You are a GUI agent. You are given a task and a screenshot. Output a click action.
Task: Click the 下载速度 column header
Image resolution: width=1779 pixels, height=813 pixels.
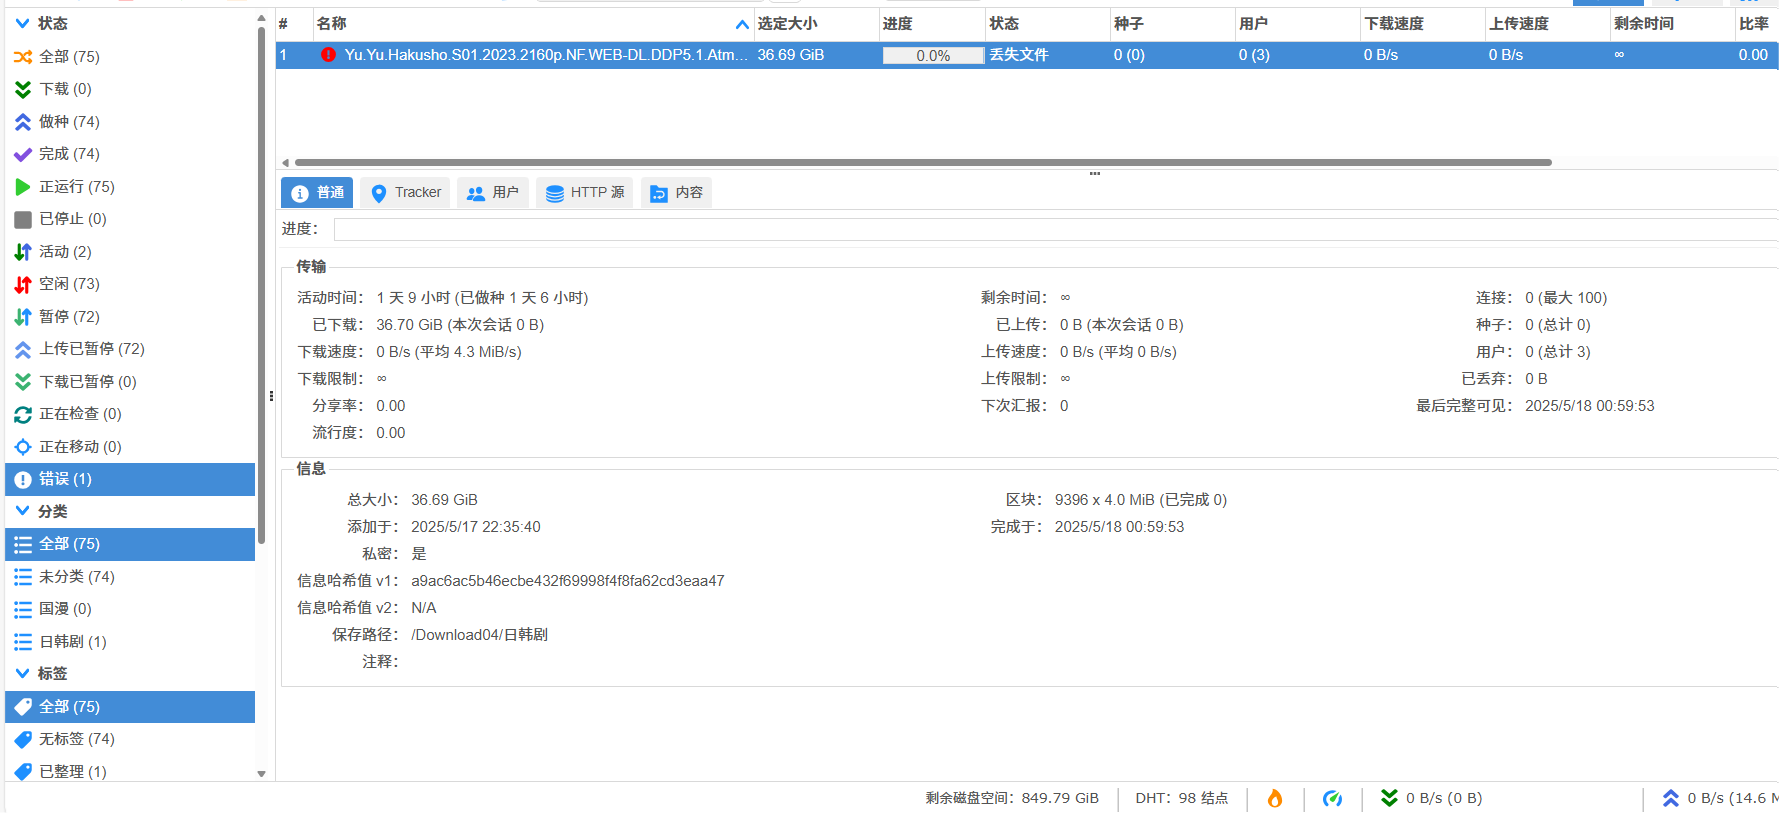tap(1422, 24)
